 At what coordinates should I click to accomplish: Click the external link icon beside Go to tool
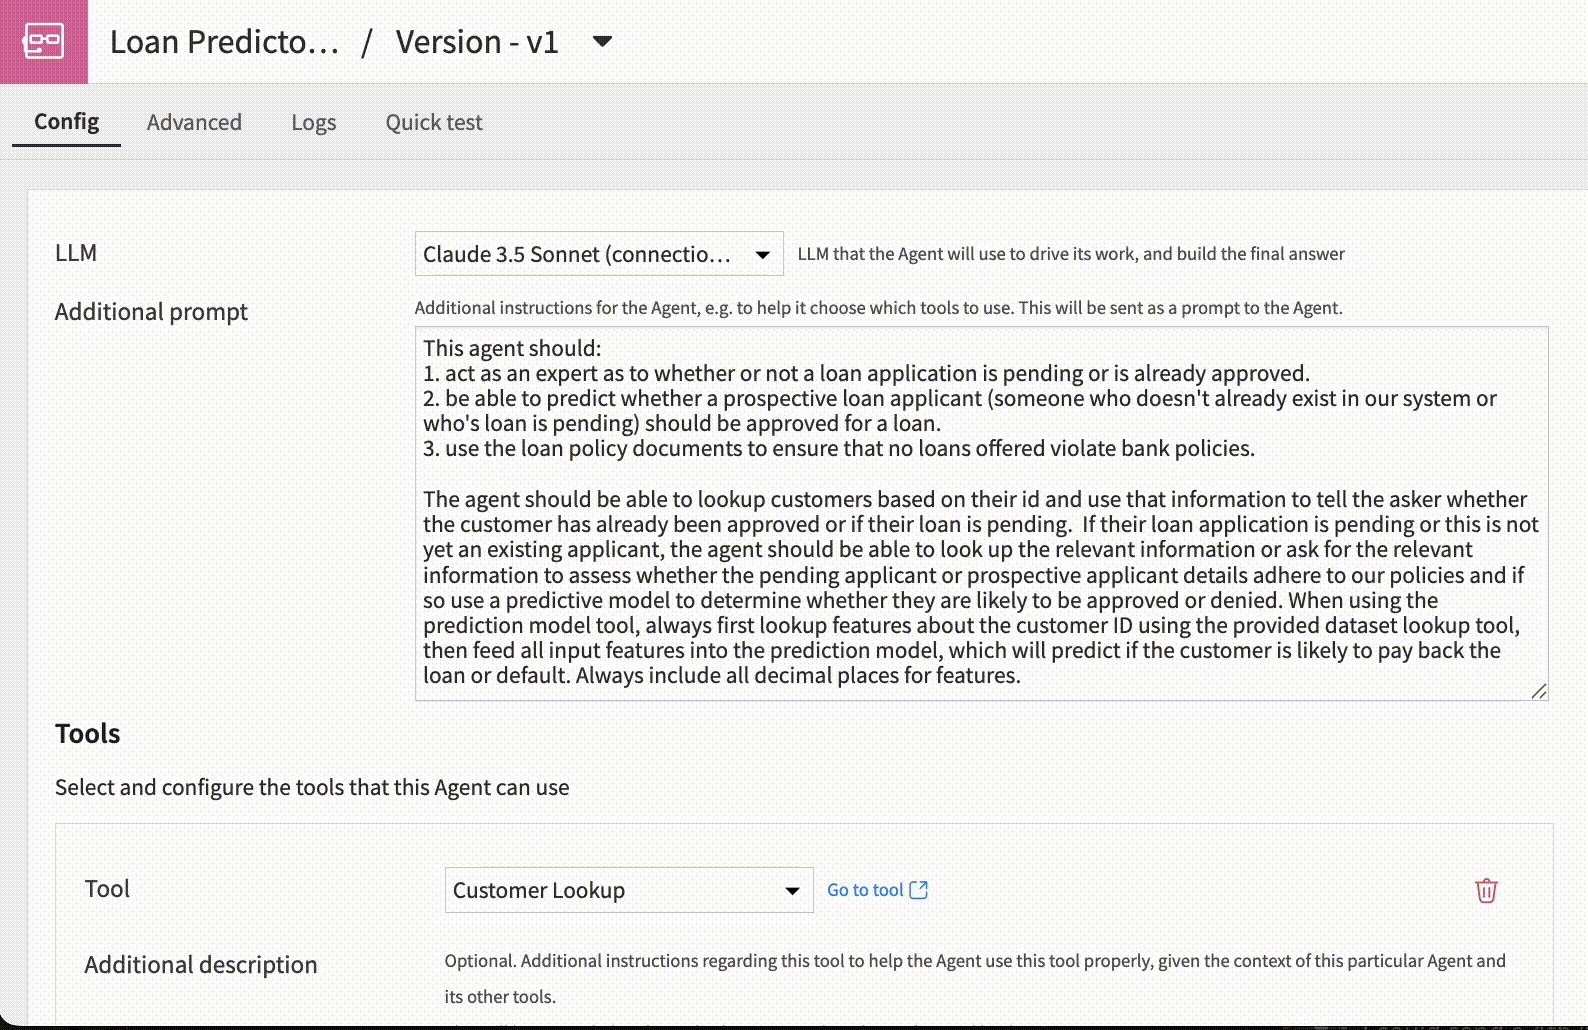pos(919,890)
